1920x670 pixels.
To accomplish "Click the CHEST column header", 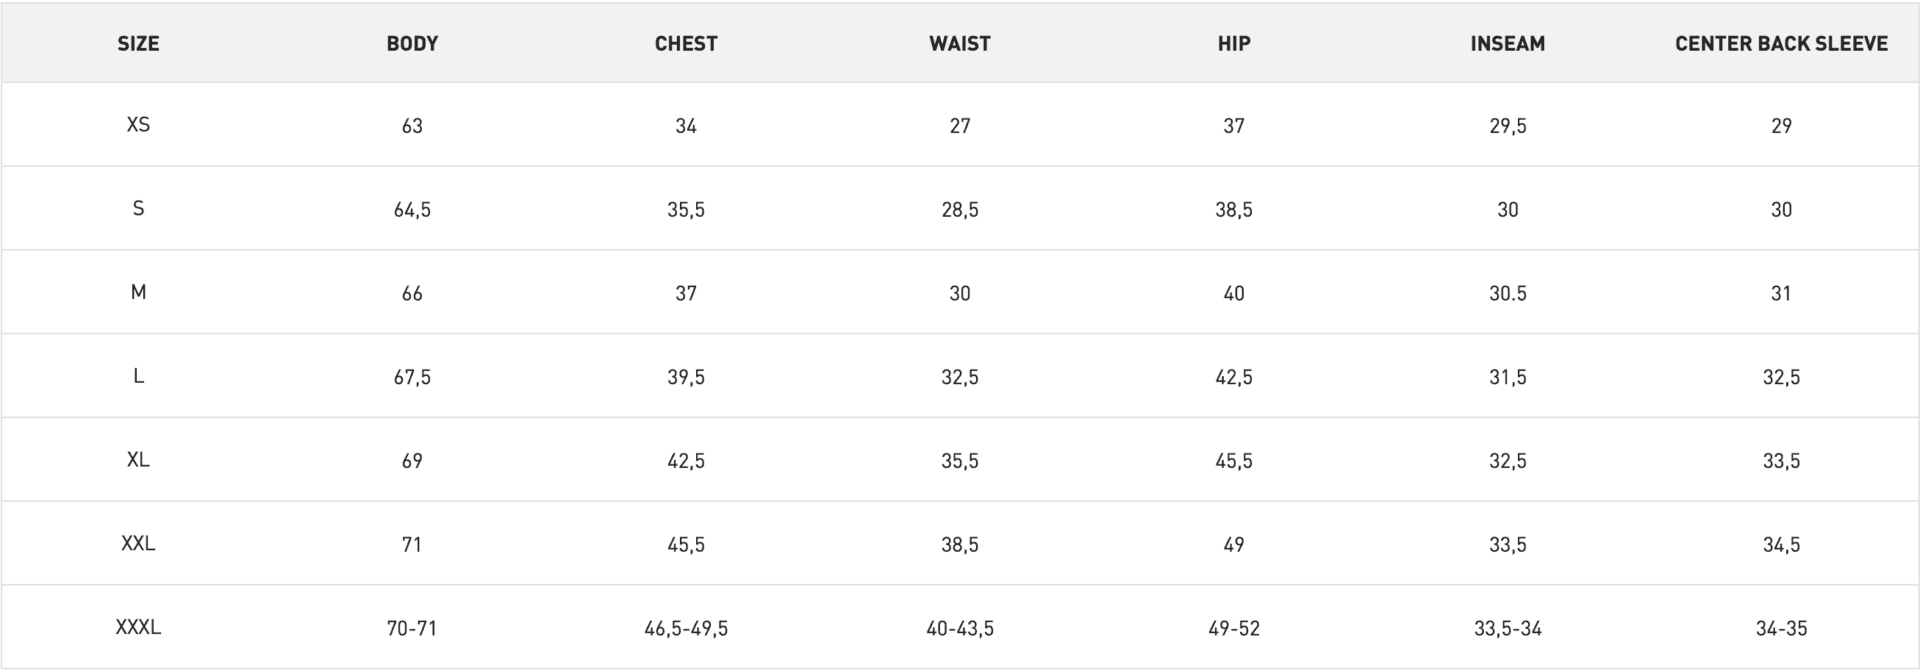I will click(x=686, y=43).
